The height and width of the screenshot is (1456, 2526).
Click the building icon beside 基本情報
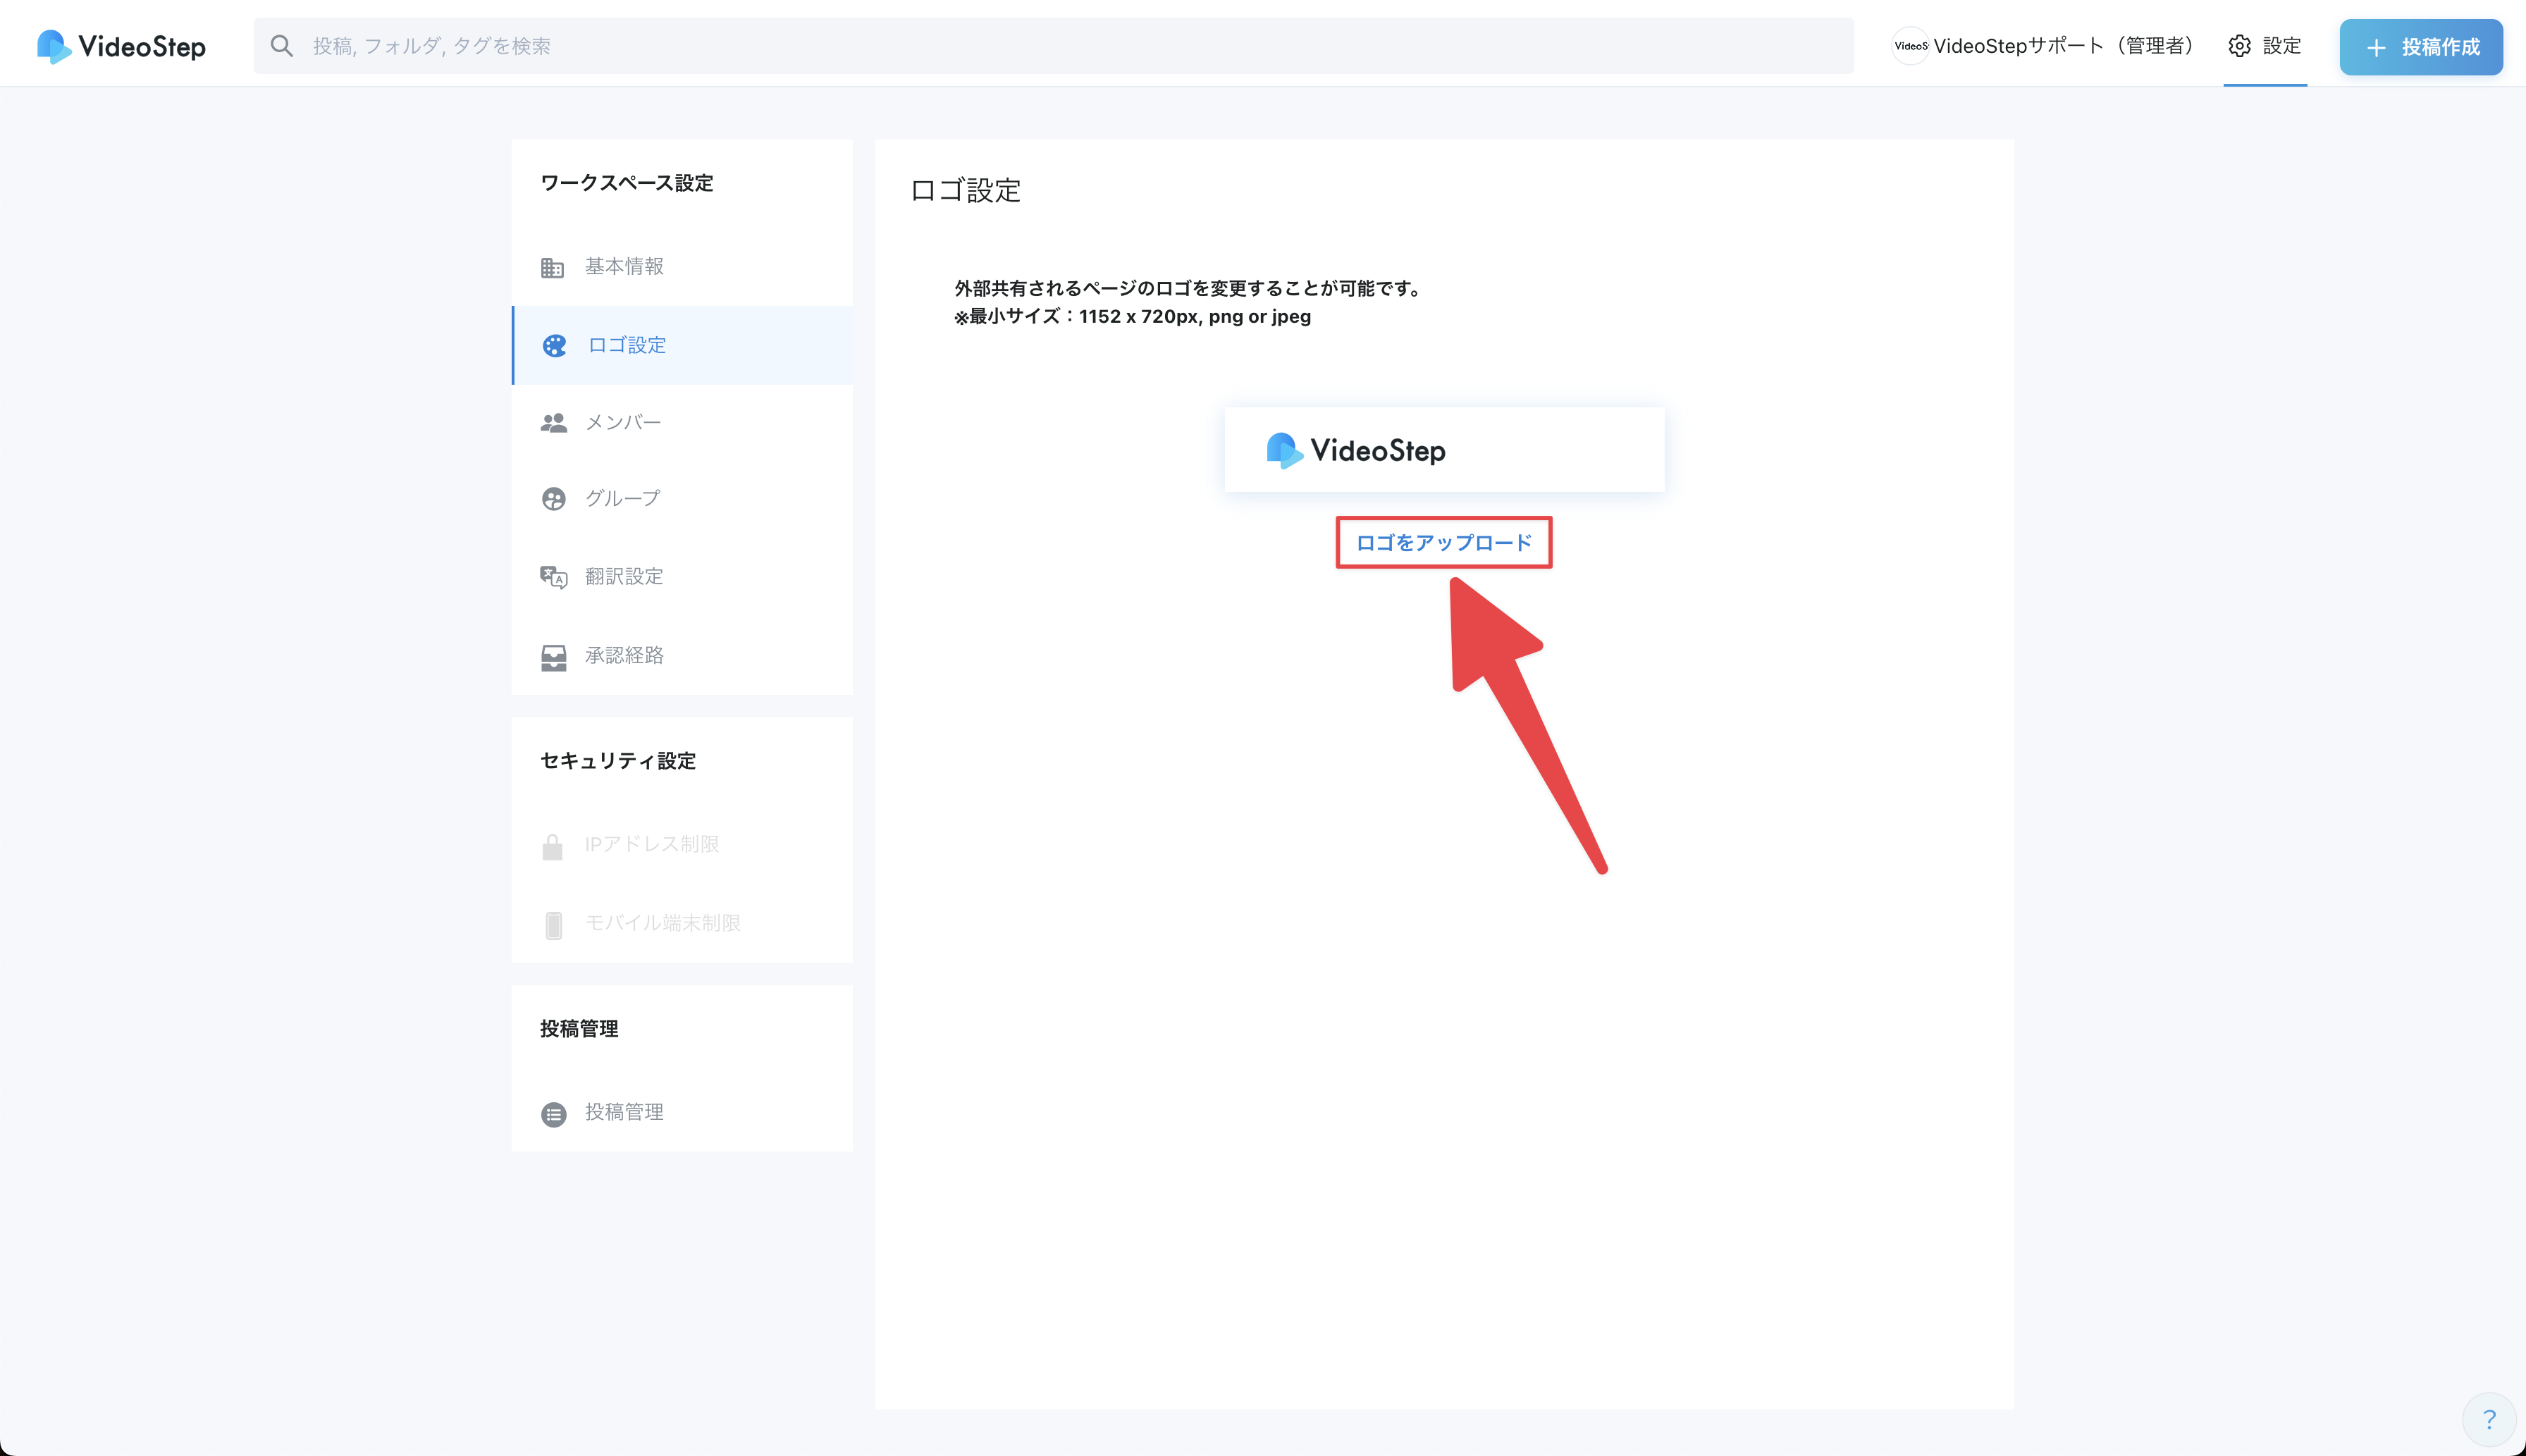coord(552,267)
